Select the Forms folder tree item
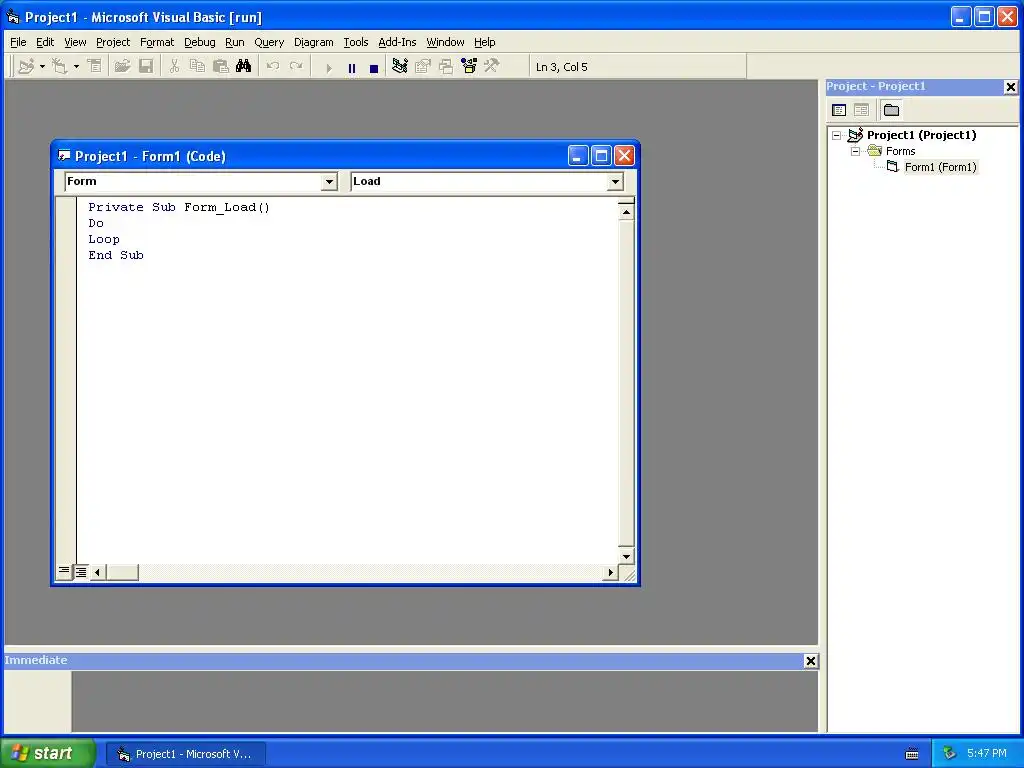Screen dimensions: 1024x768 tap(901, 152)
